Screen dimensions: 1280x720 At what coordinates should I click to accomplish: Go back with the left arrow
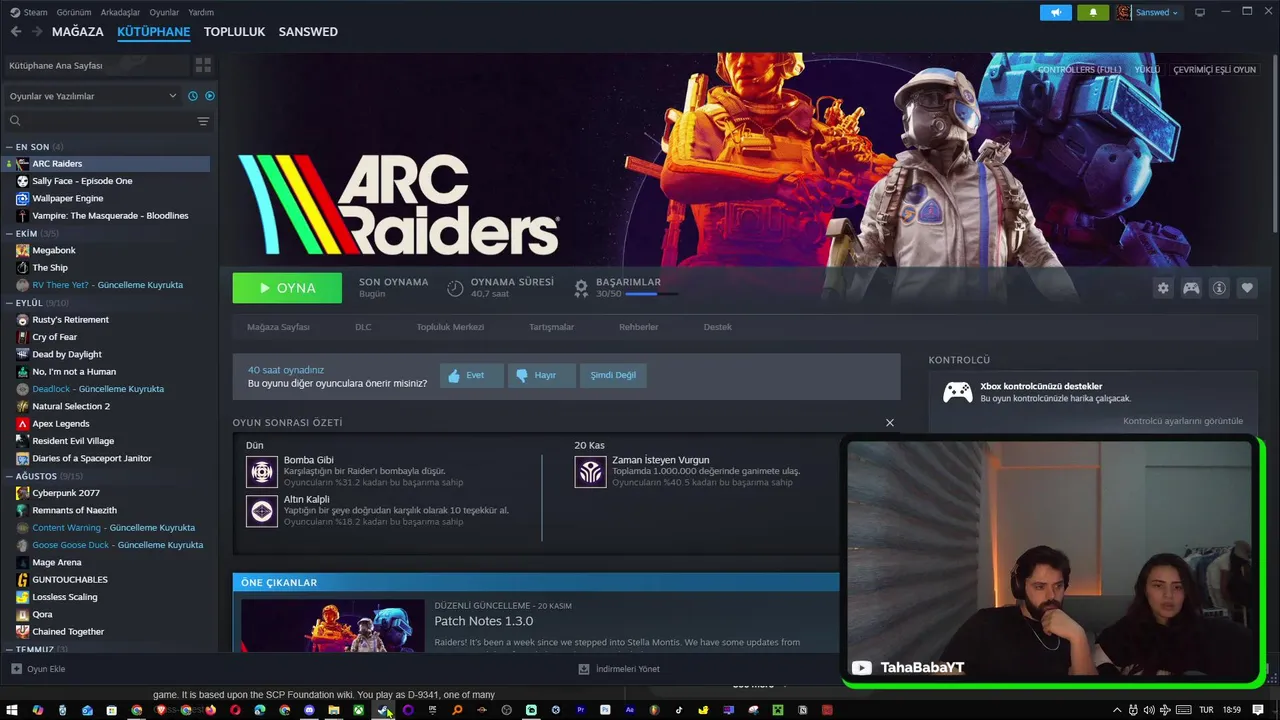coord(16,32)
